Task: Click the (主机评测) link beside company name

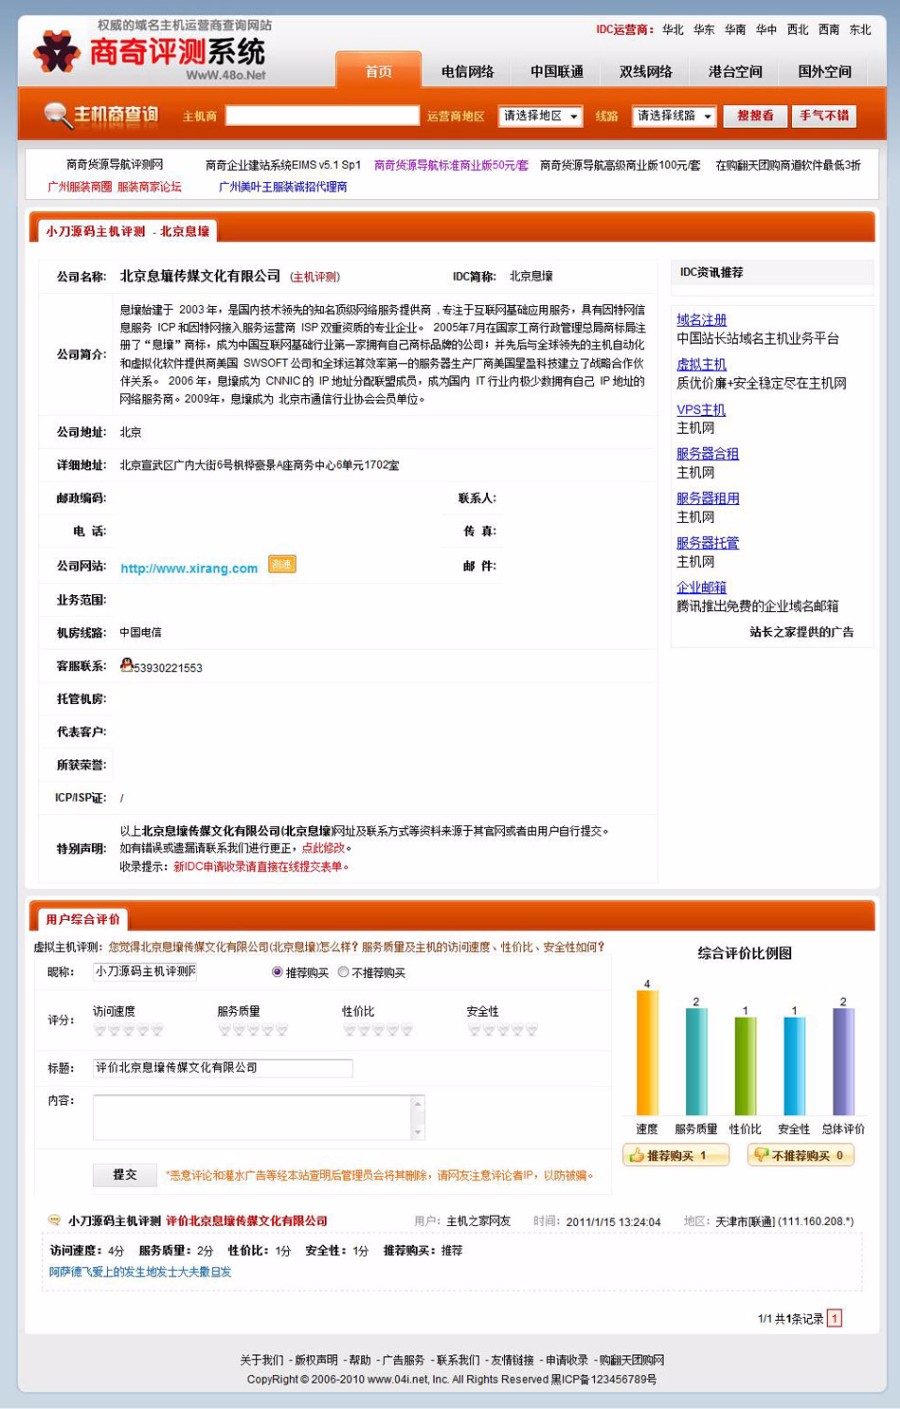Action: pyautogui.click(x=315, y=277)
